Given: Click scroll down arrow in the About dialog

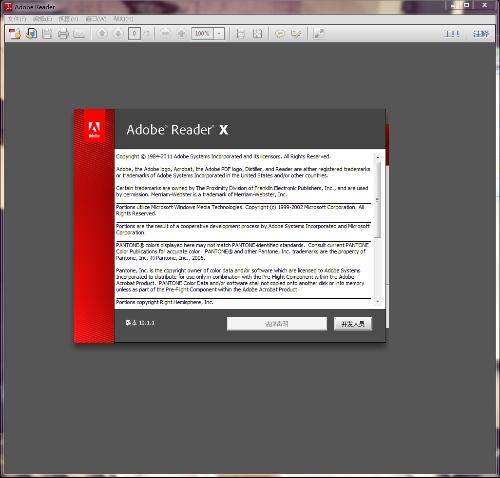Looking at the screenshot, I should [x=378, y=301].
